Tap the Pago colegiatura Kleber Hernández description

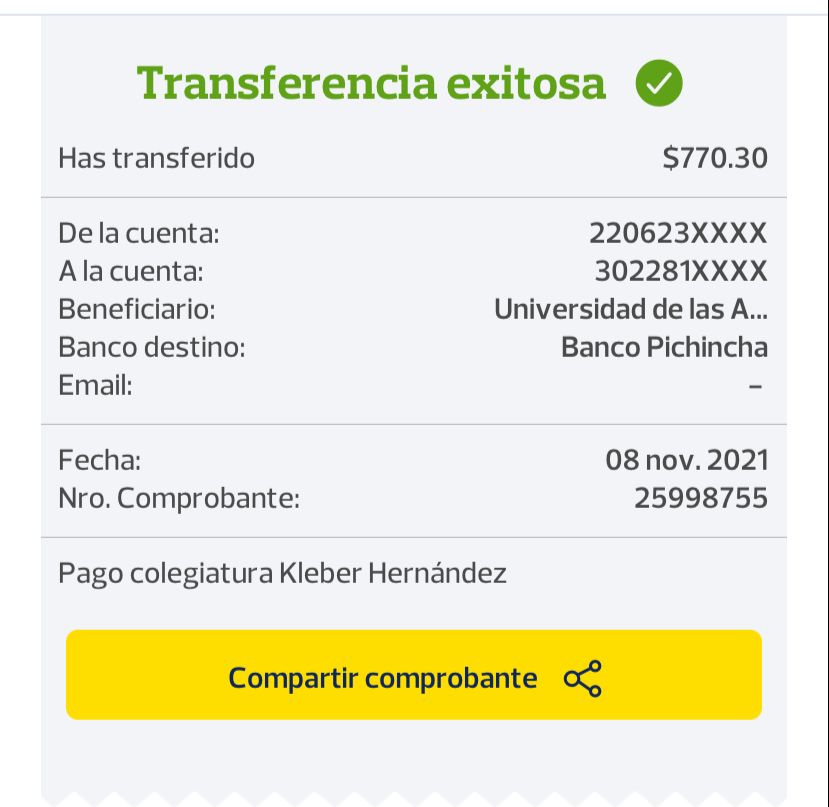click(282, 573)
